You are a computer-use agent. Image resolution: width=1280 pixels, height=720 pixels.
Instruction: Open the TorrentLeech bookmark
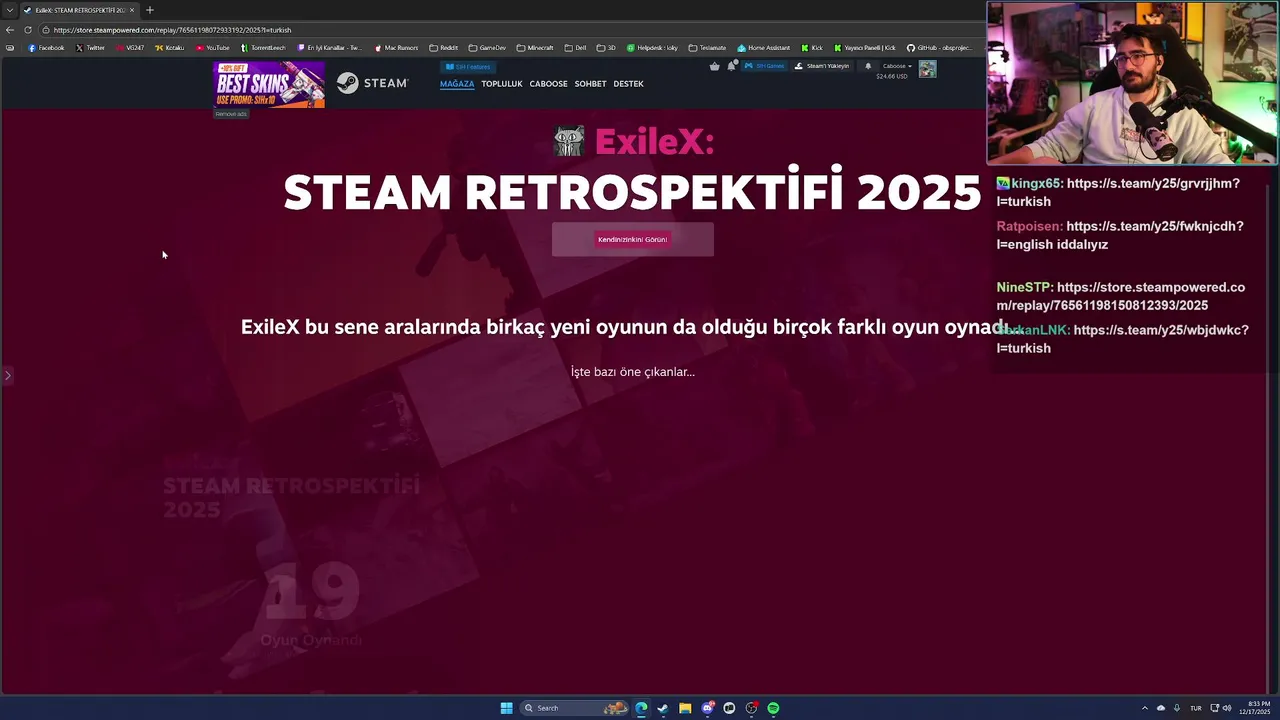pyautogui.click(x=263, y=48)
